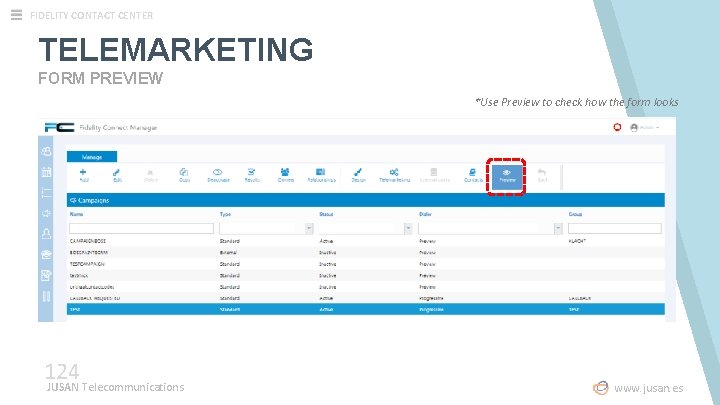Screen dimensions: 720x405
Task: Open the Relationships toolbar icon
Action: click(x=321, y=175)
